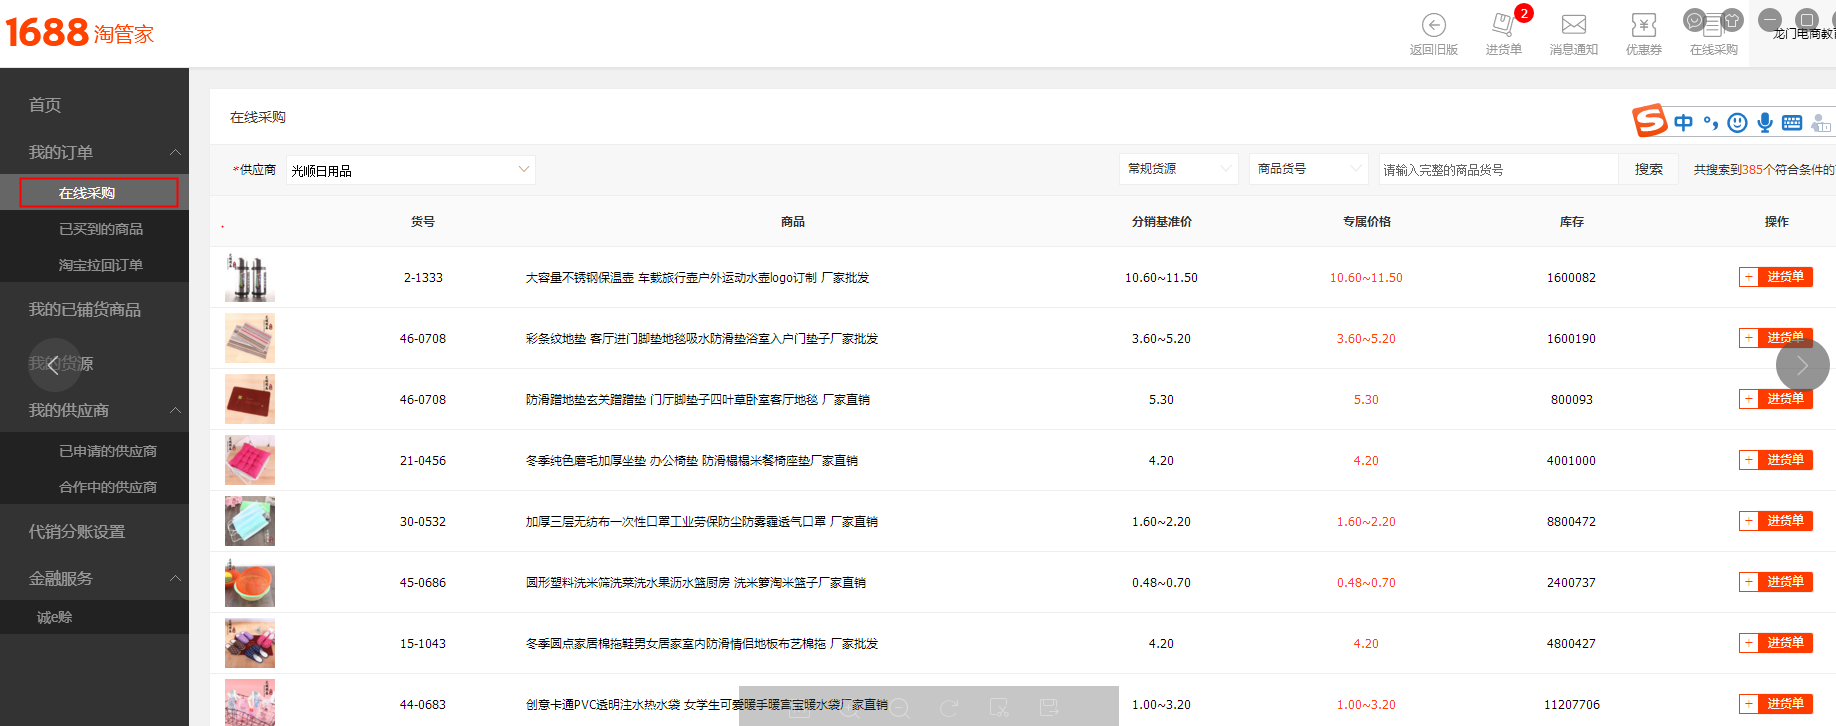The image size is (1836, 726).
Task: Toggle Sogou 中 Chinese/English input mode
Action: [x=1684, y=123]
